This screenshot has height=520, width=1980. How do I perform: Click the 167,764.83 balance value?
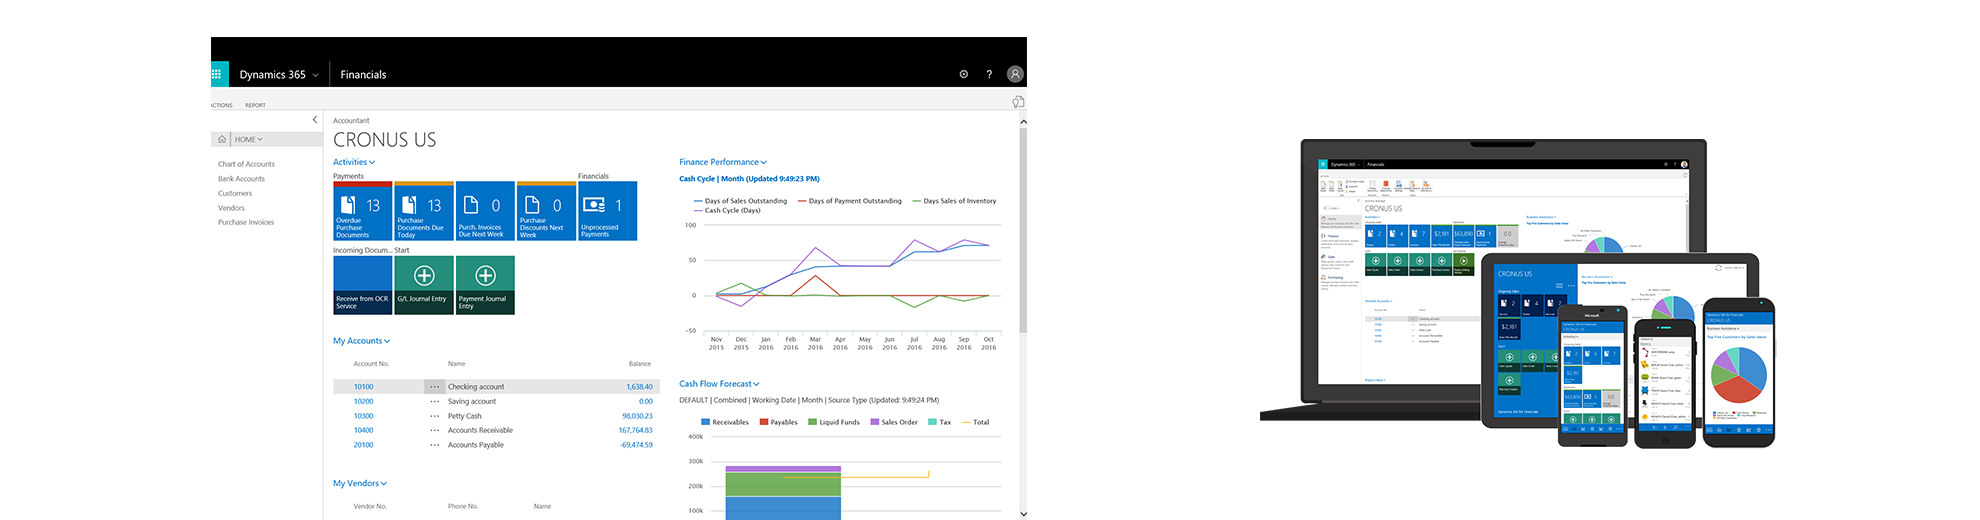click(x=635, y=430)
